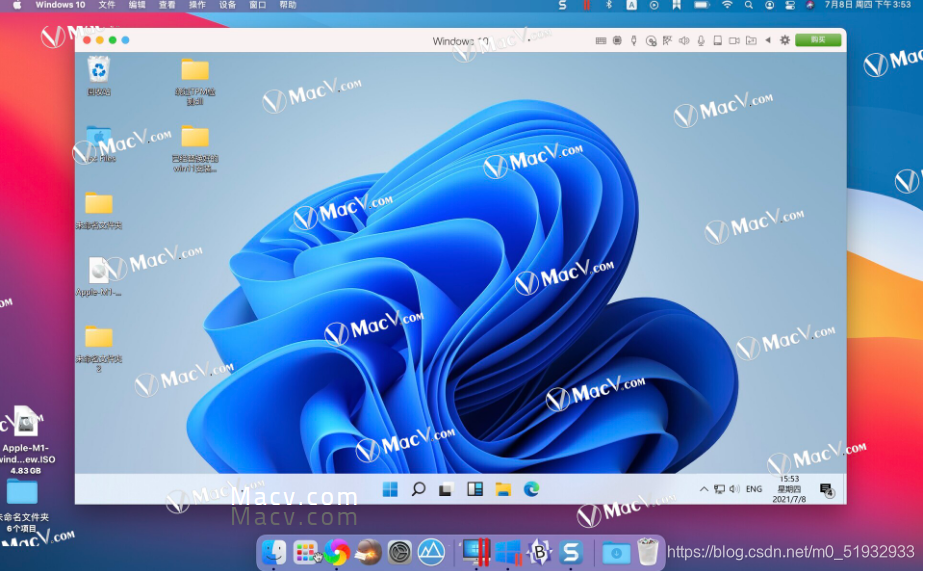Collapse toolbar with the left-pointing triangle
The width and height of the screenshot is (925, 571).
point(767,40)
